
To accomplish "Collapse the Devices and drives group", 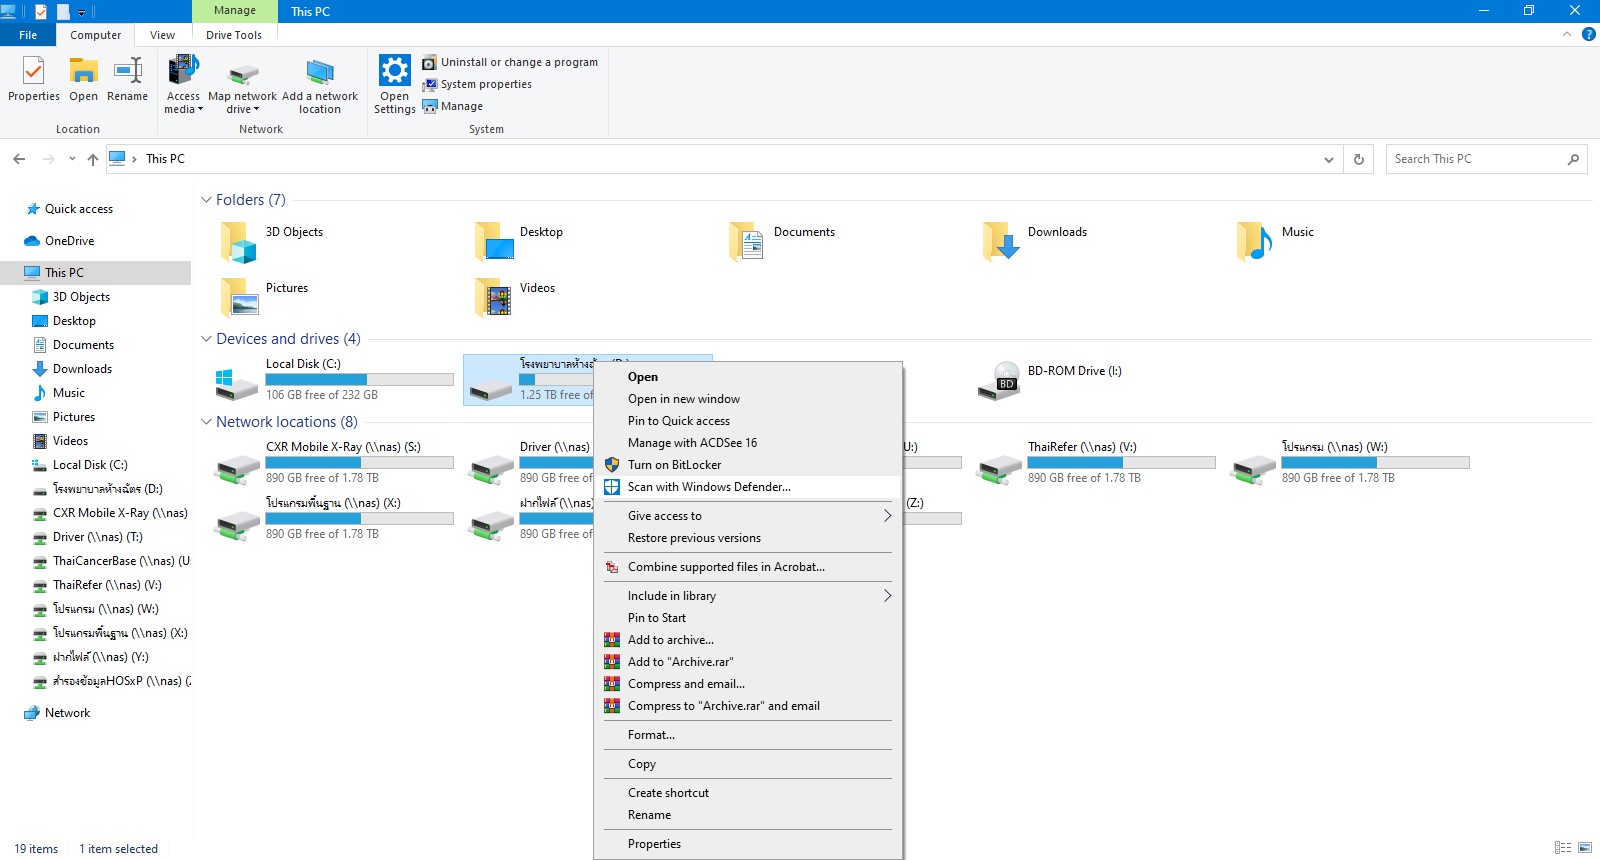I will [x=207, y=339].
